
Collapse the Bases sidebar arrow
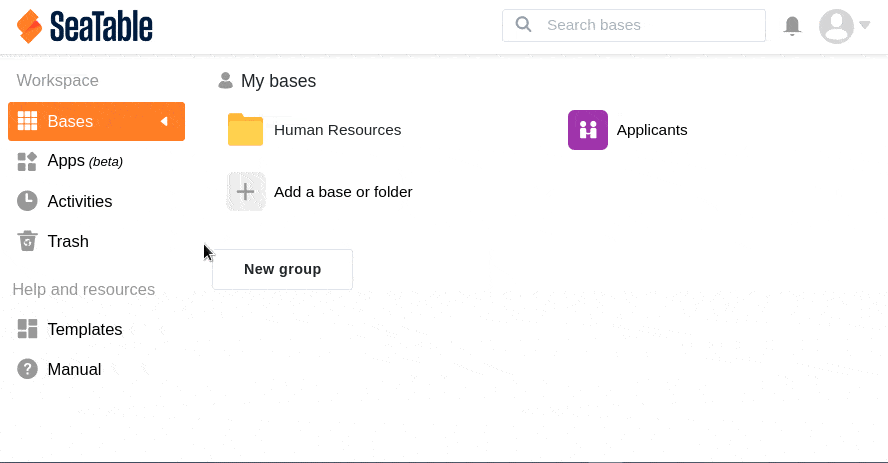click(x=164, y=121)
